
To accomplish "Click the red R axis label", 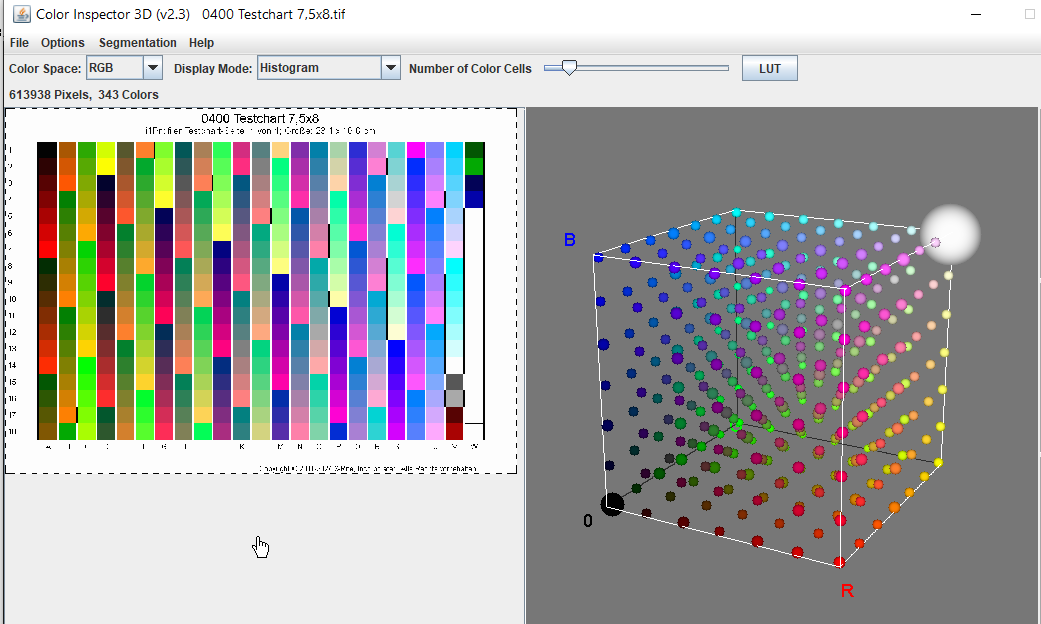I will click(847, 591).
